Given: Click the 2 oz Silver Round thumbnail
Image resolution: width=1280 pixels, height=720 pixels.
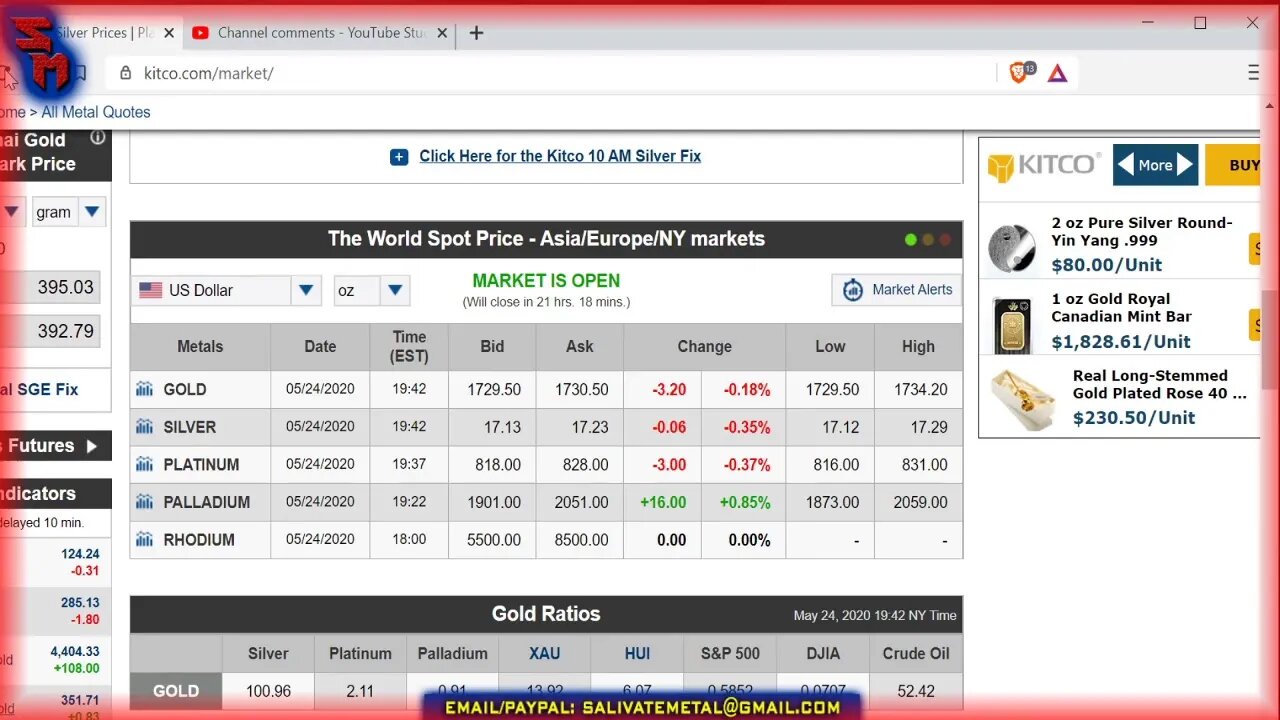Looking at the screenshot, I should 1012,248.
